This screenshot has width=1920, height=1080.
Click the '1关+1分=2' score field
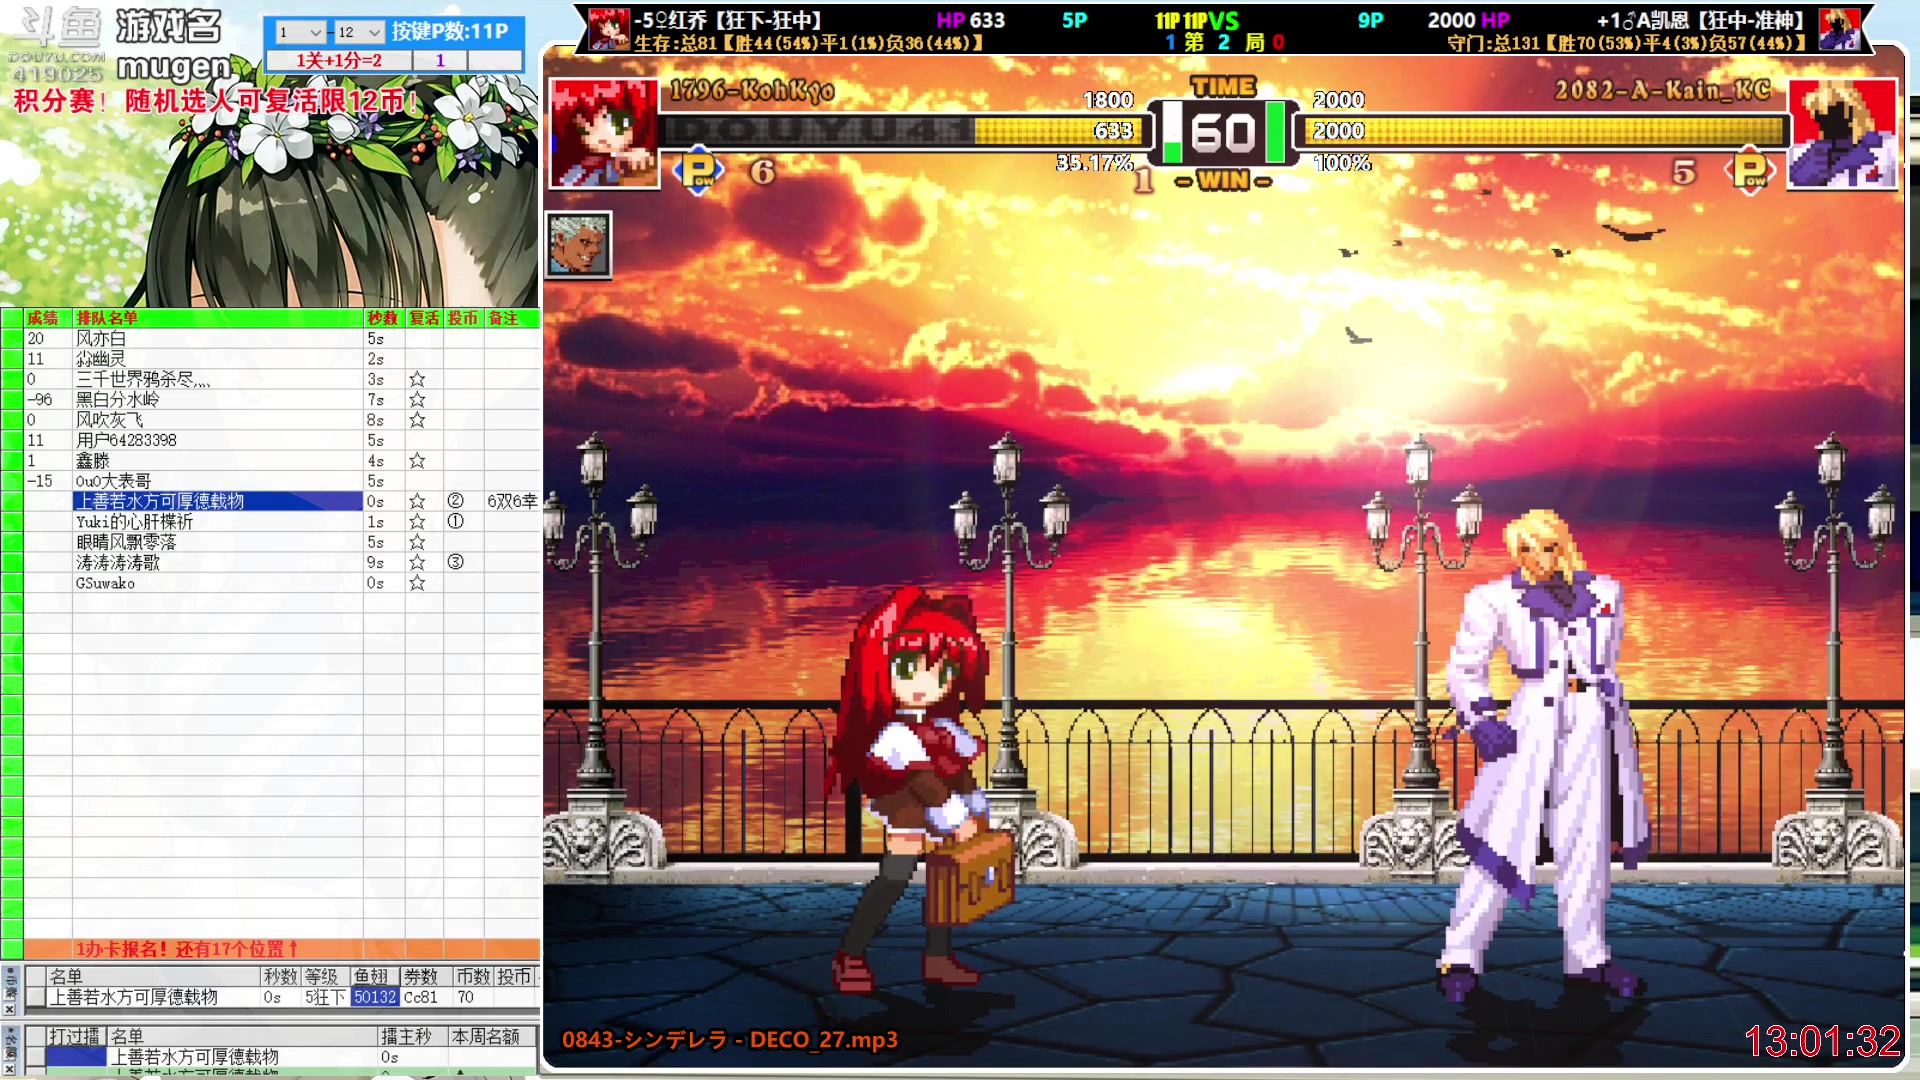pos(338,61)
